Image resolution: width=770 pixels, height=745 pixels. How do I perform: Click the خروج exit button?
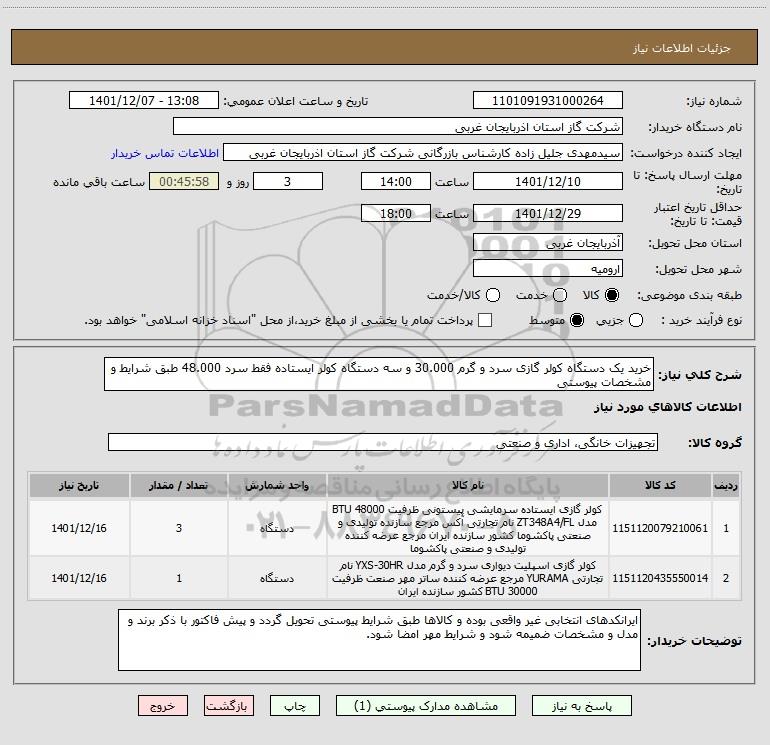coord(163,706)
